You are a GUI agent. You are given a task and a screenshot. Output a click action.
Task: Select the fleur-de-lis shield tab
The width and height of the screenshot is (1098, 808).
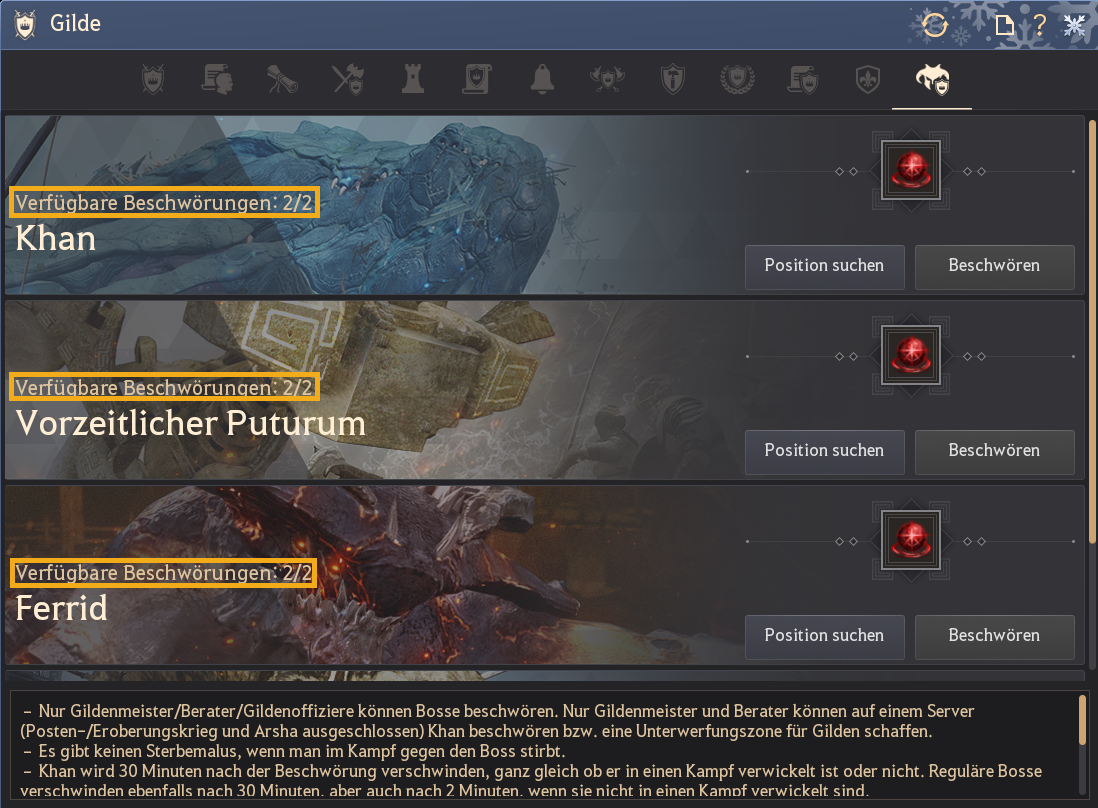click(x=868, y=79)
